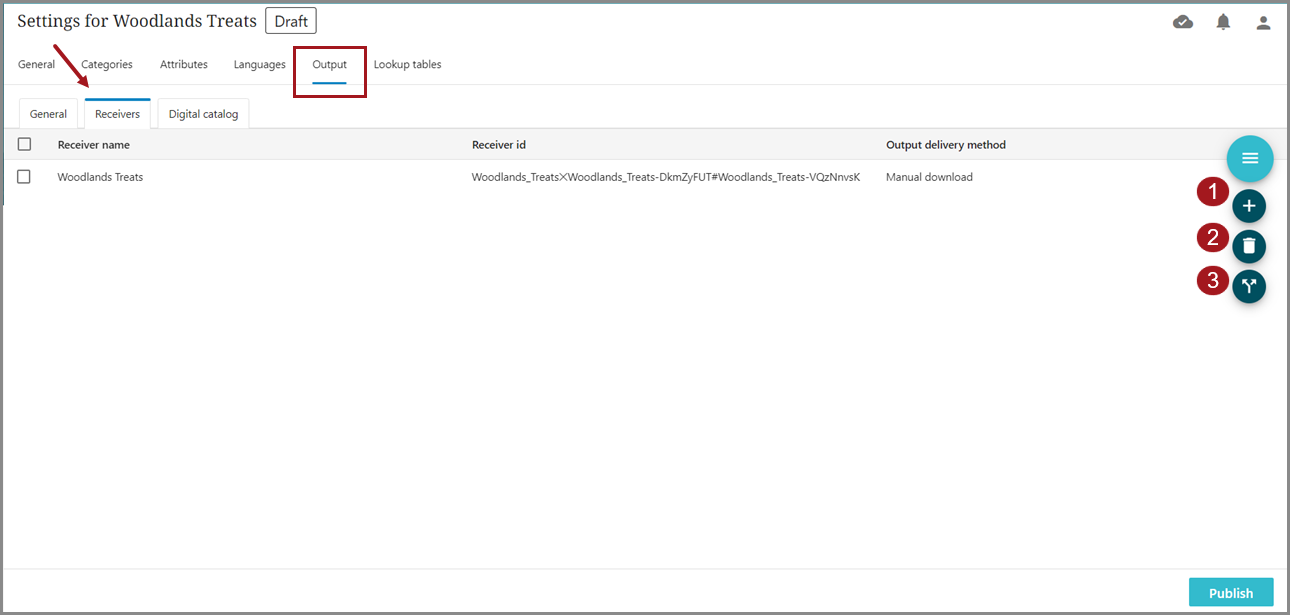Select the Output tab
The height and width of the screenshot is (615, 1290).
pos(329,64)
